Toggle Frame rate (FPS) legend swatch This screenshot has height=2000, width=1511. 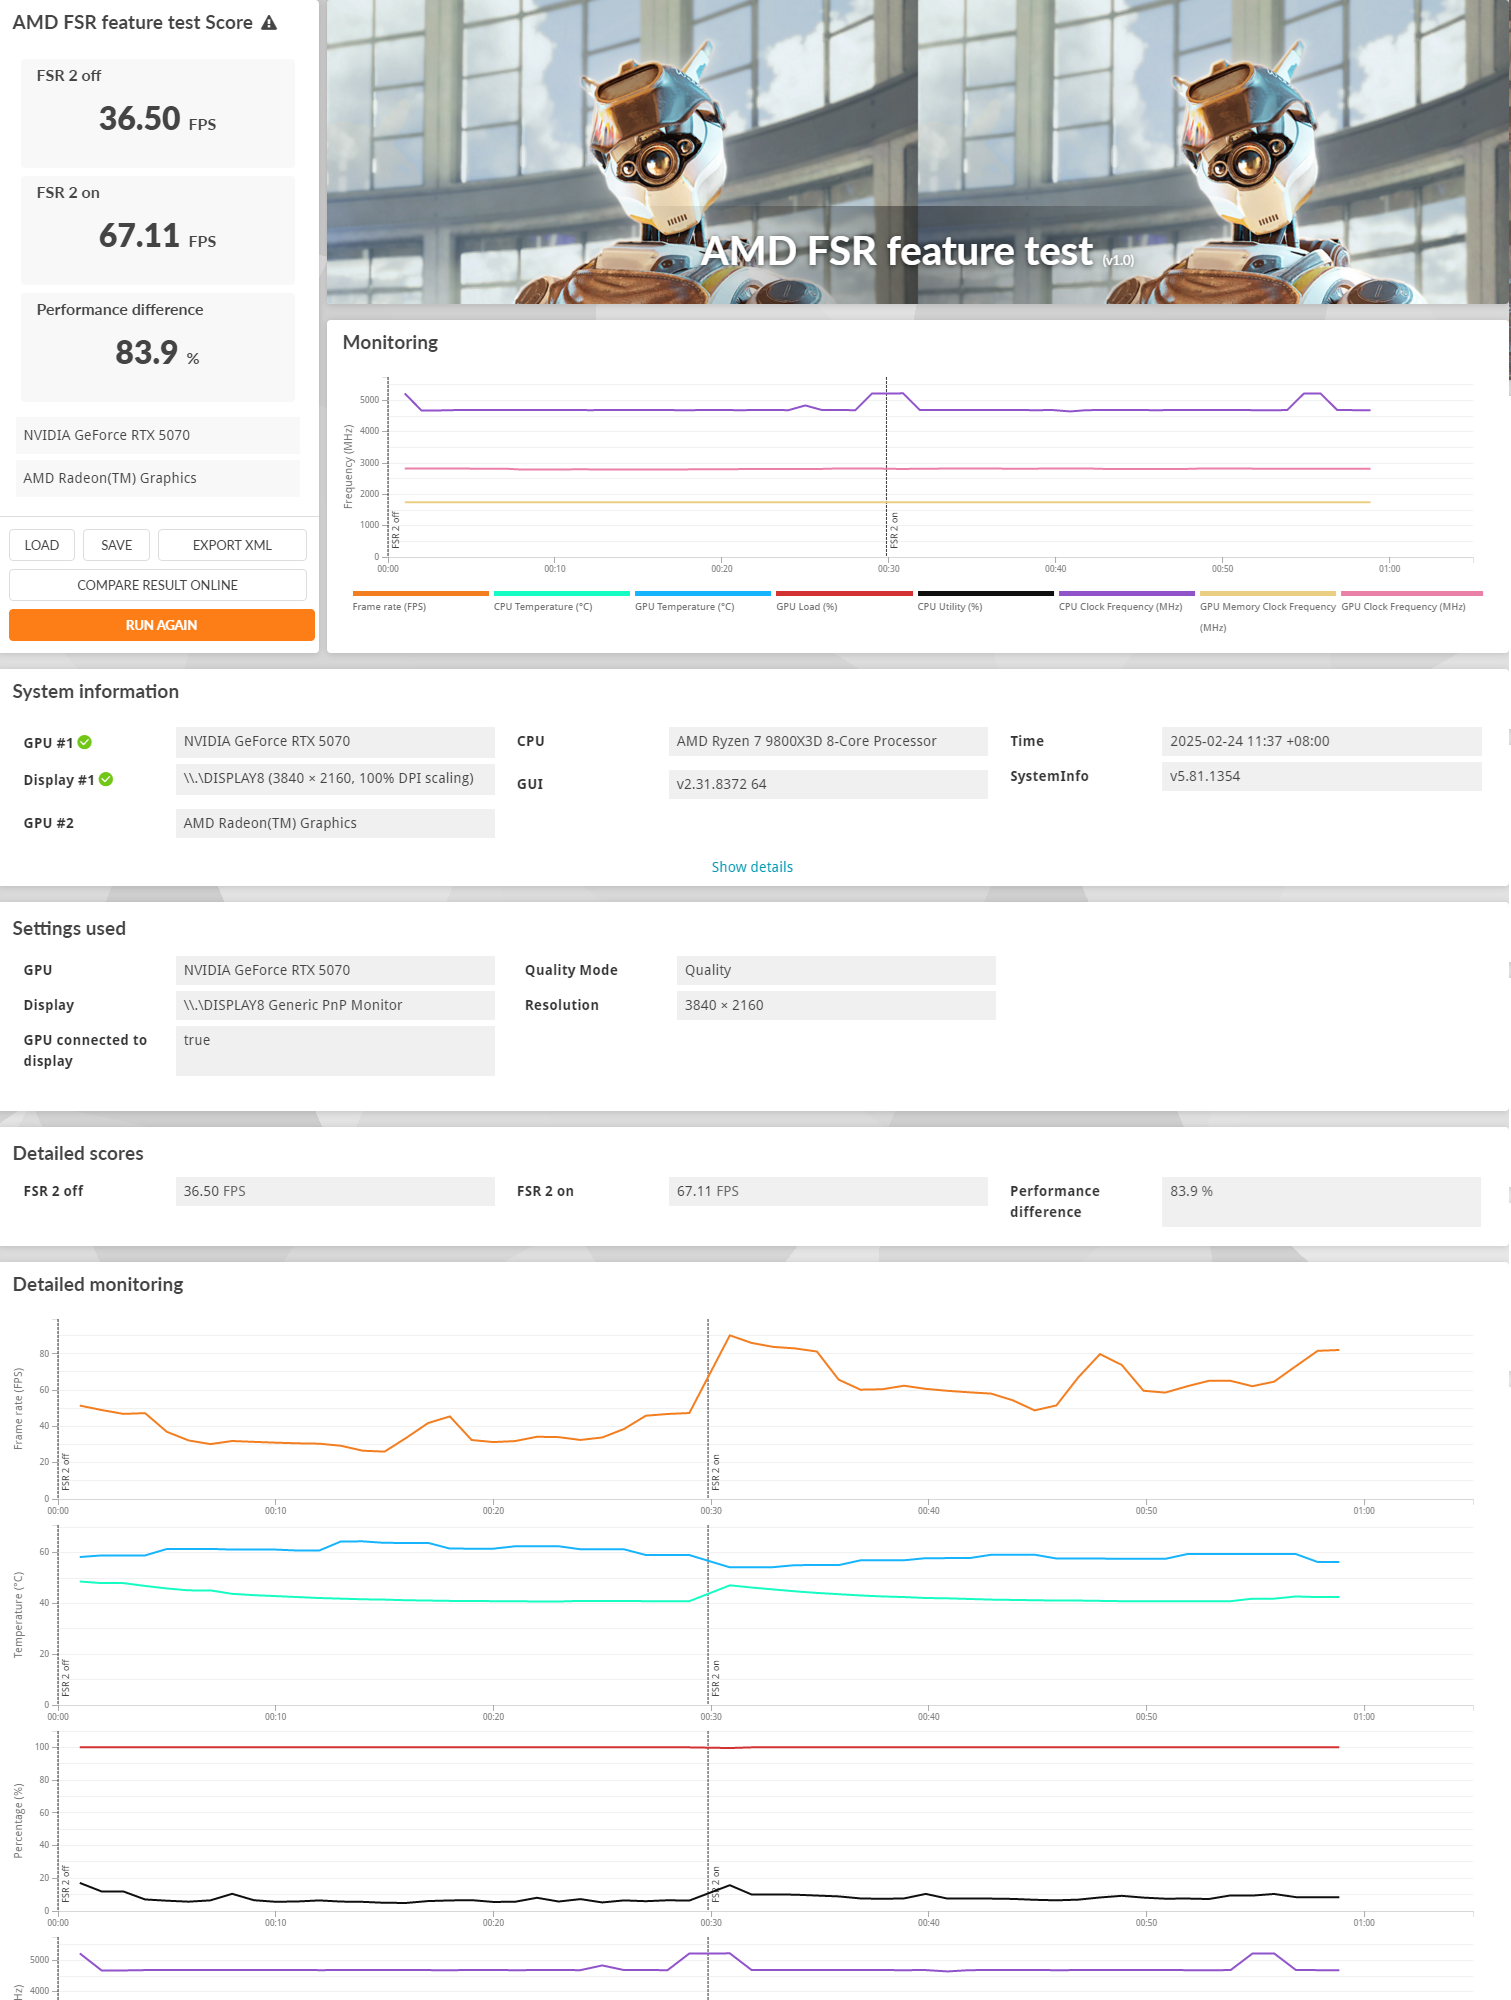coord(420,593)
